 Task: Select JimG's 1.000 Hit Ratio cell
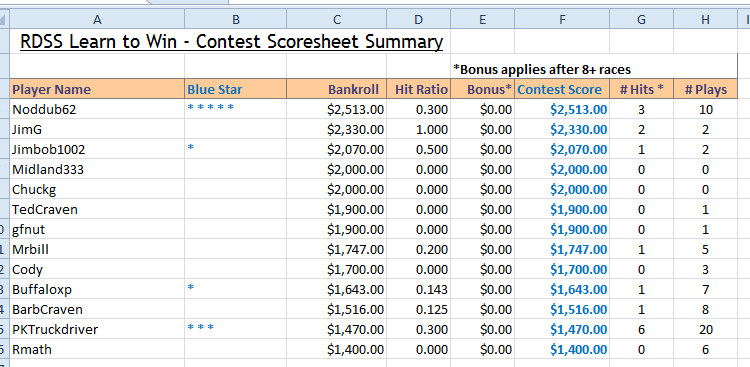419,130
